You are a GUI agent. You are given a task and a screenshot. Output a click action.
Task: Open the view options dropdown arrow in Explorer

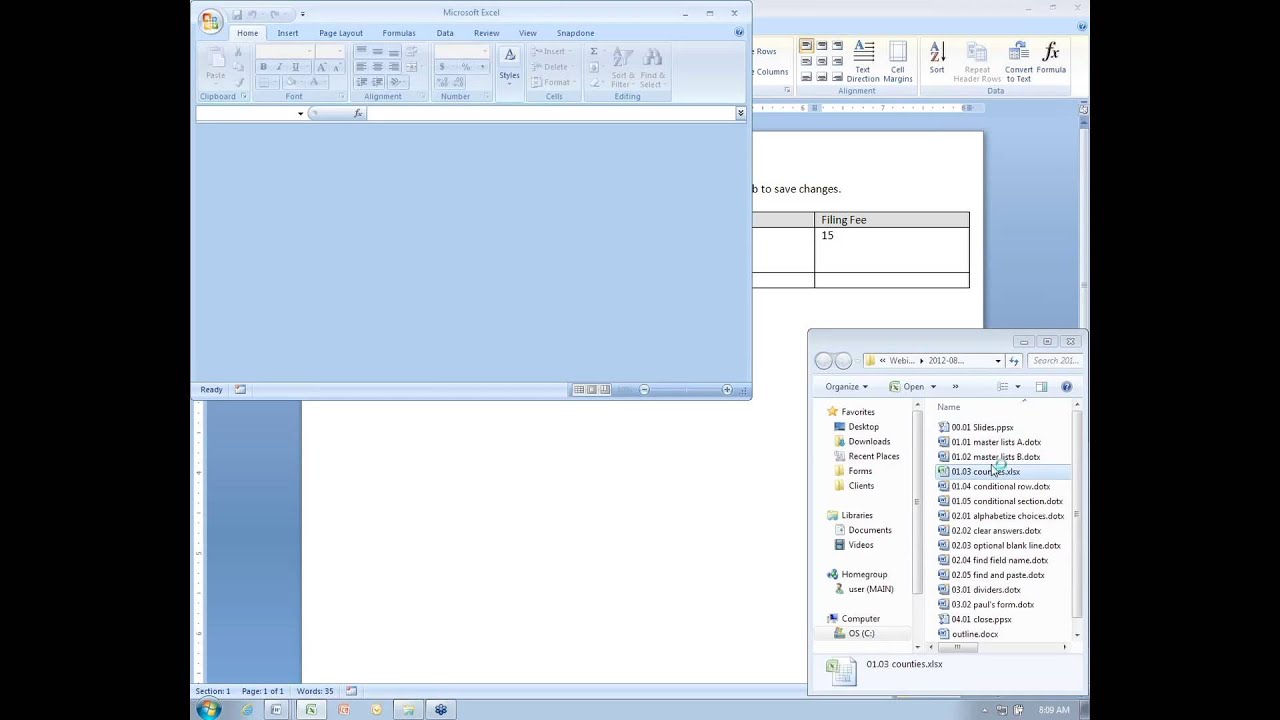1018,387
